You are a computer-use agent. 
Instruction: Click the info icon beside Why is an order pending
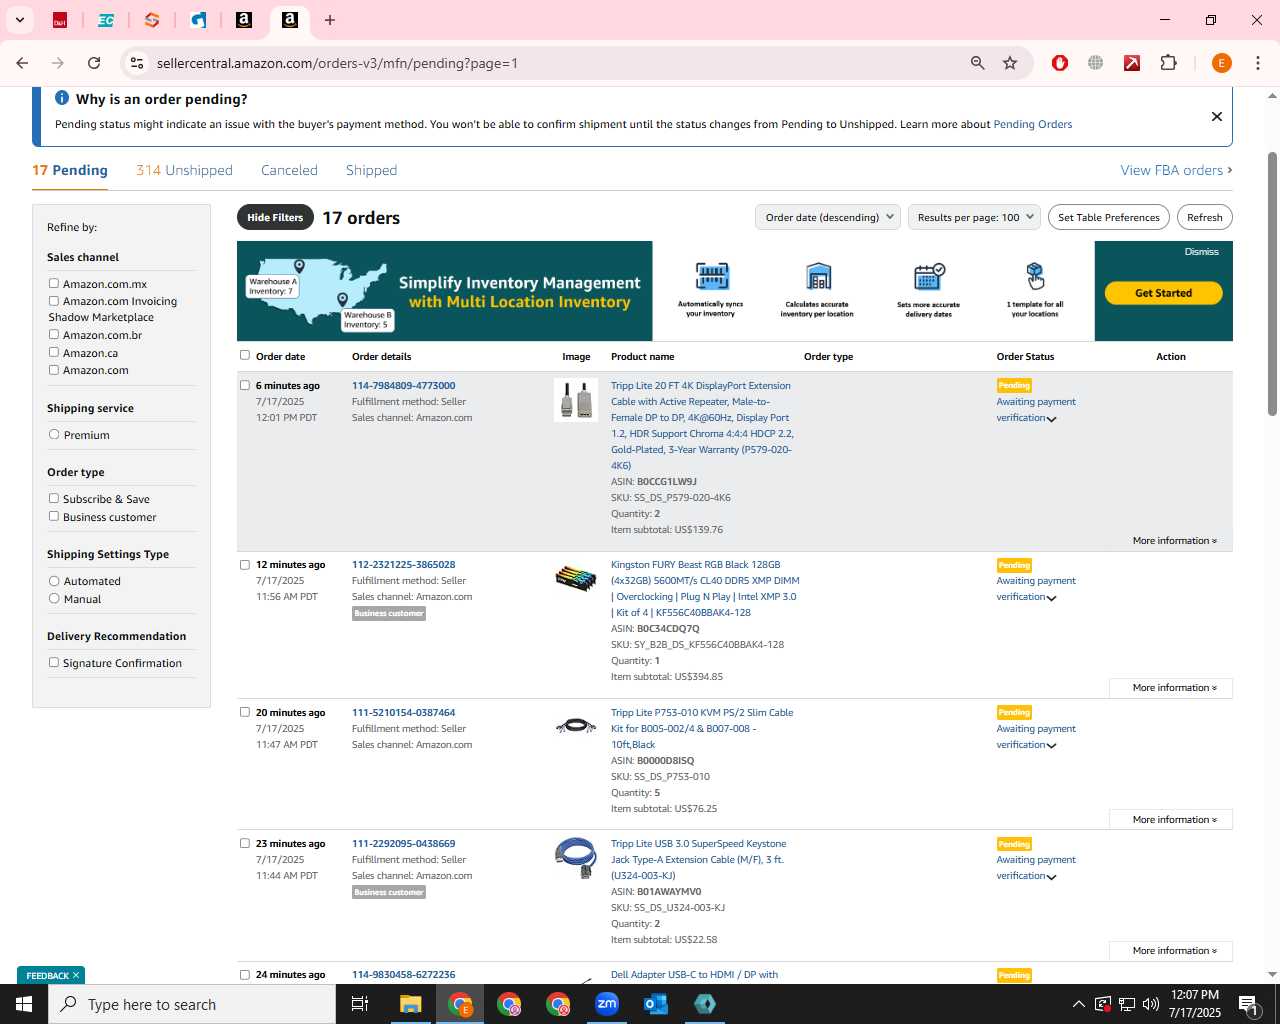pos(62,98)
